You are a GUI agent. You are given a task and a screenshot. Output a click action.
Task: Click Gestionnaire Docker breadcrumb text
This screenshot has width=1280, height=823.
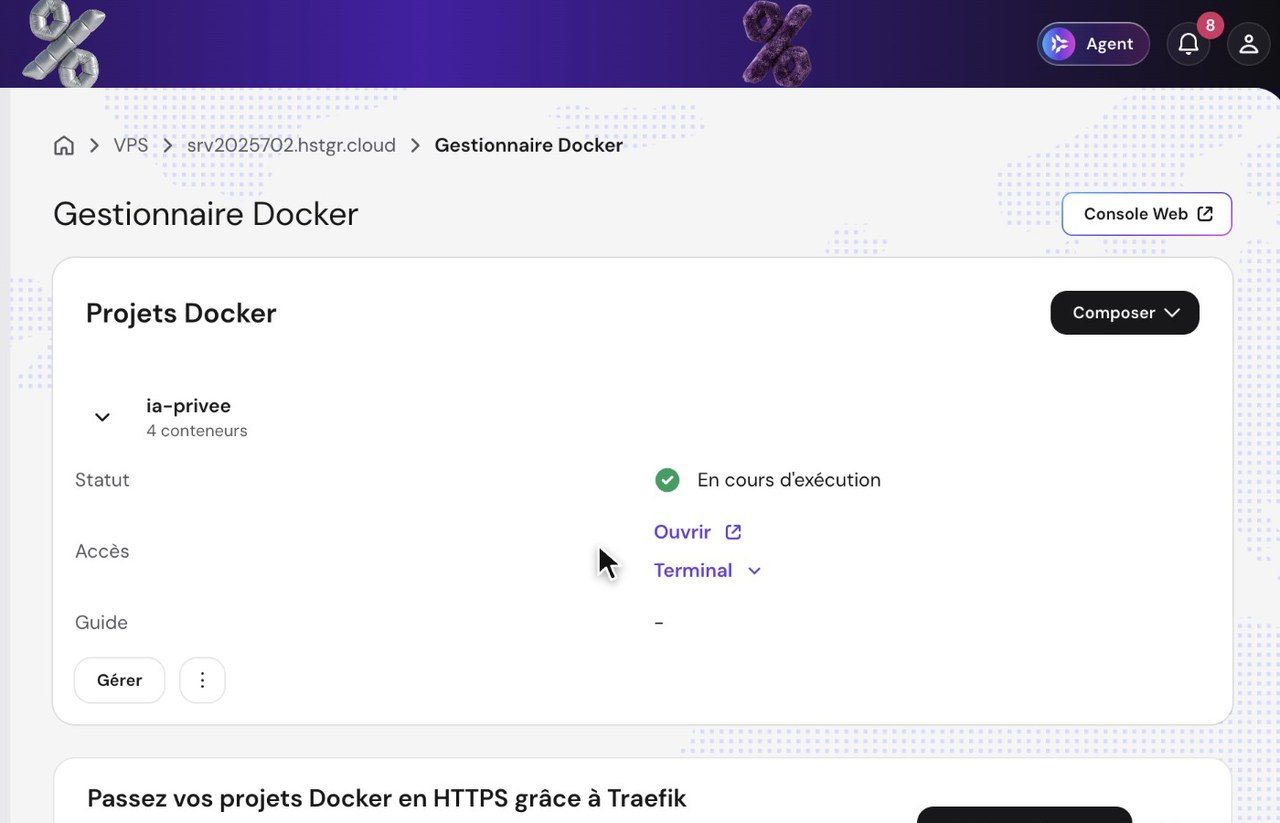(529, 146)
